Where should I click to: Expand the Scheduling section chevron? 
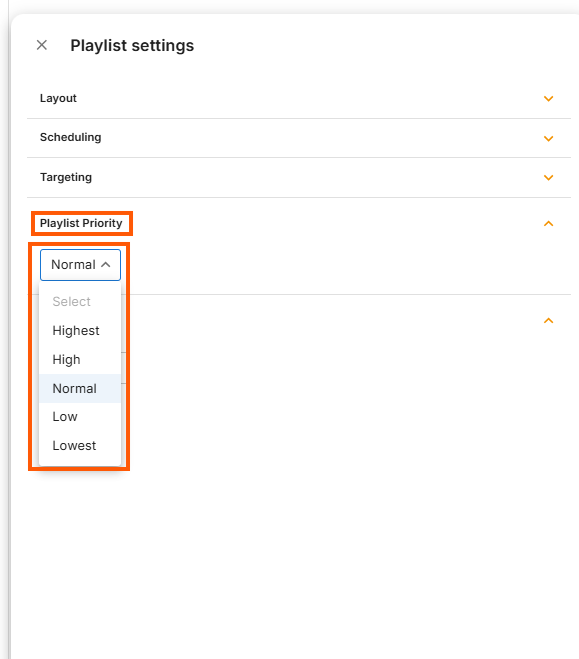[x=548, y=138]
